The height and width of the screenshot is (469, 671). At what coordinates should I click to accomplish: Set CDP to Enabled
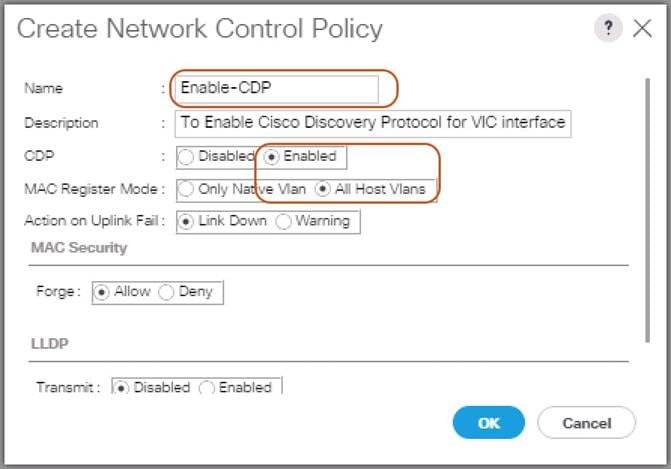[x=271, y=156]
